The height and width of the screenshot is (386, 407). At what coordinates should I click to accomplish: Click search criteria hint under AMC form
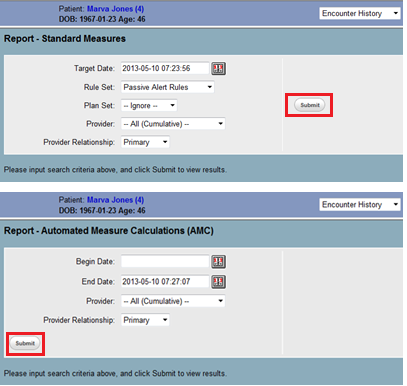click(x=115, y=373)
